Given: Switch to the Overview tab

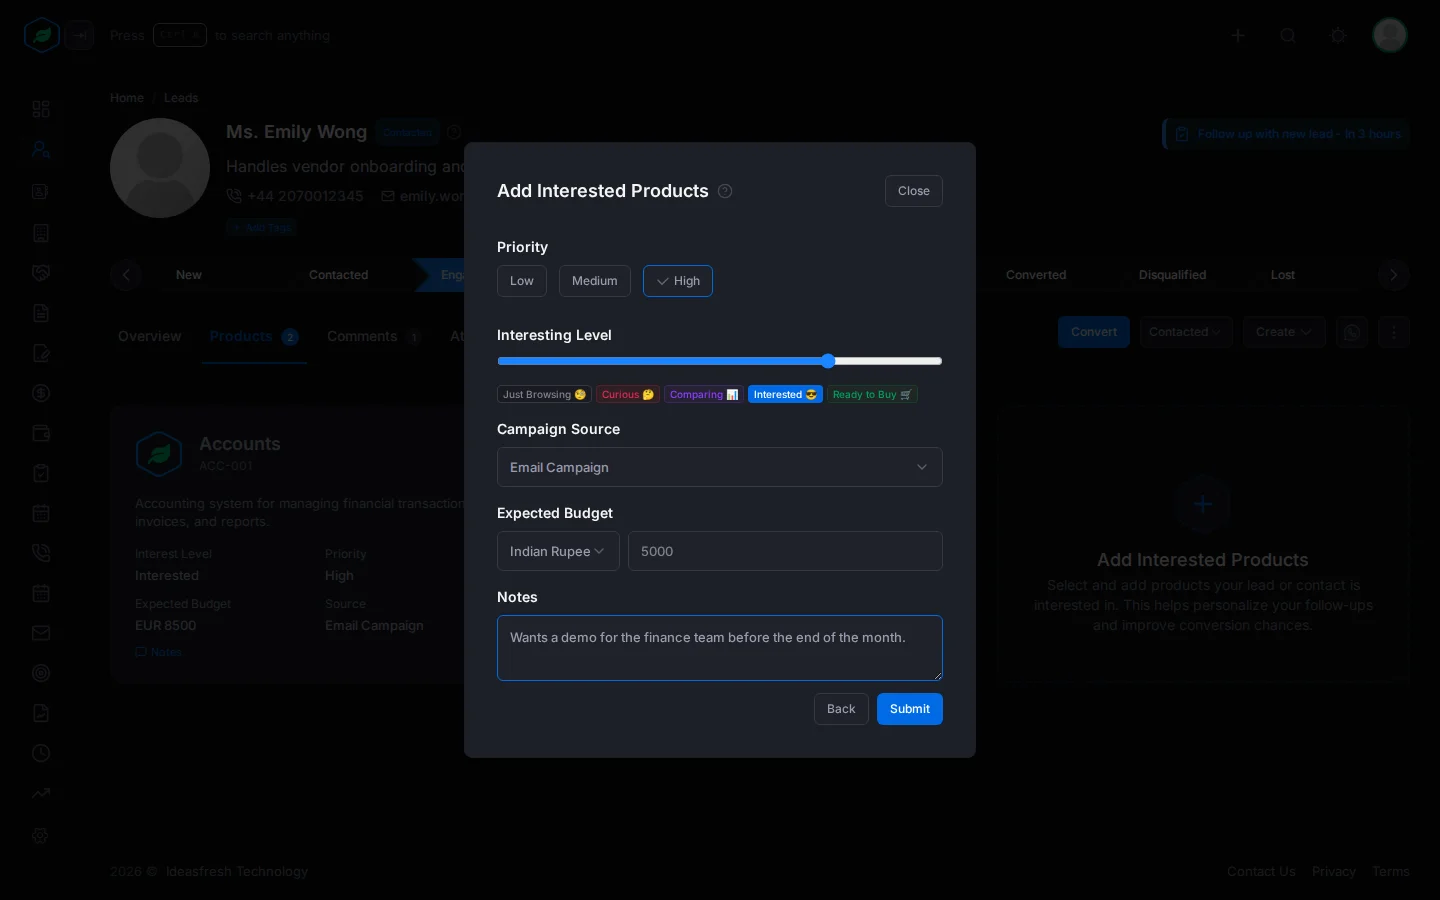Looking at the screenshot, I should pos(150,336).
